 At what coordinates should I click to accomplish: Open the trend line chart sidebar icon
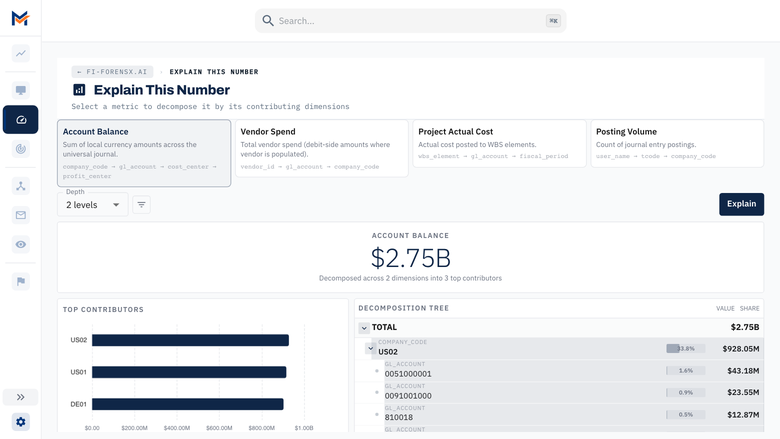tap(20, 53)
